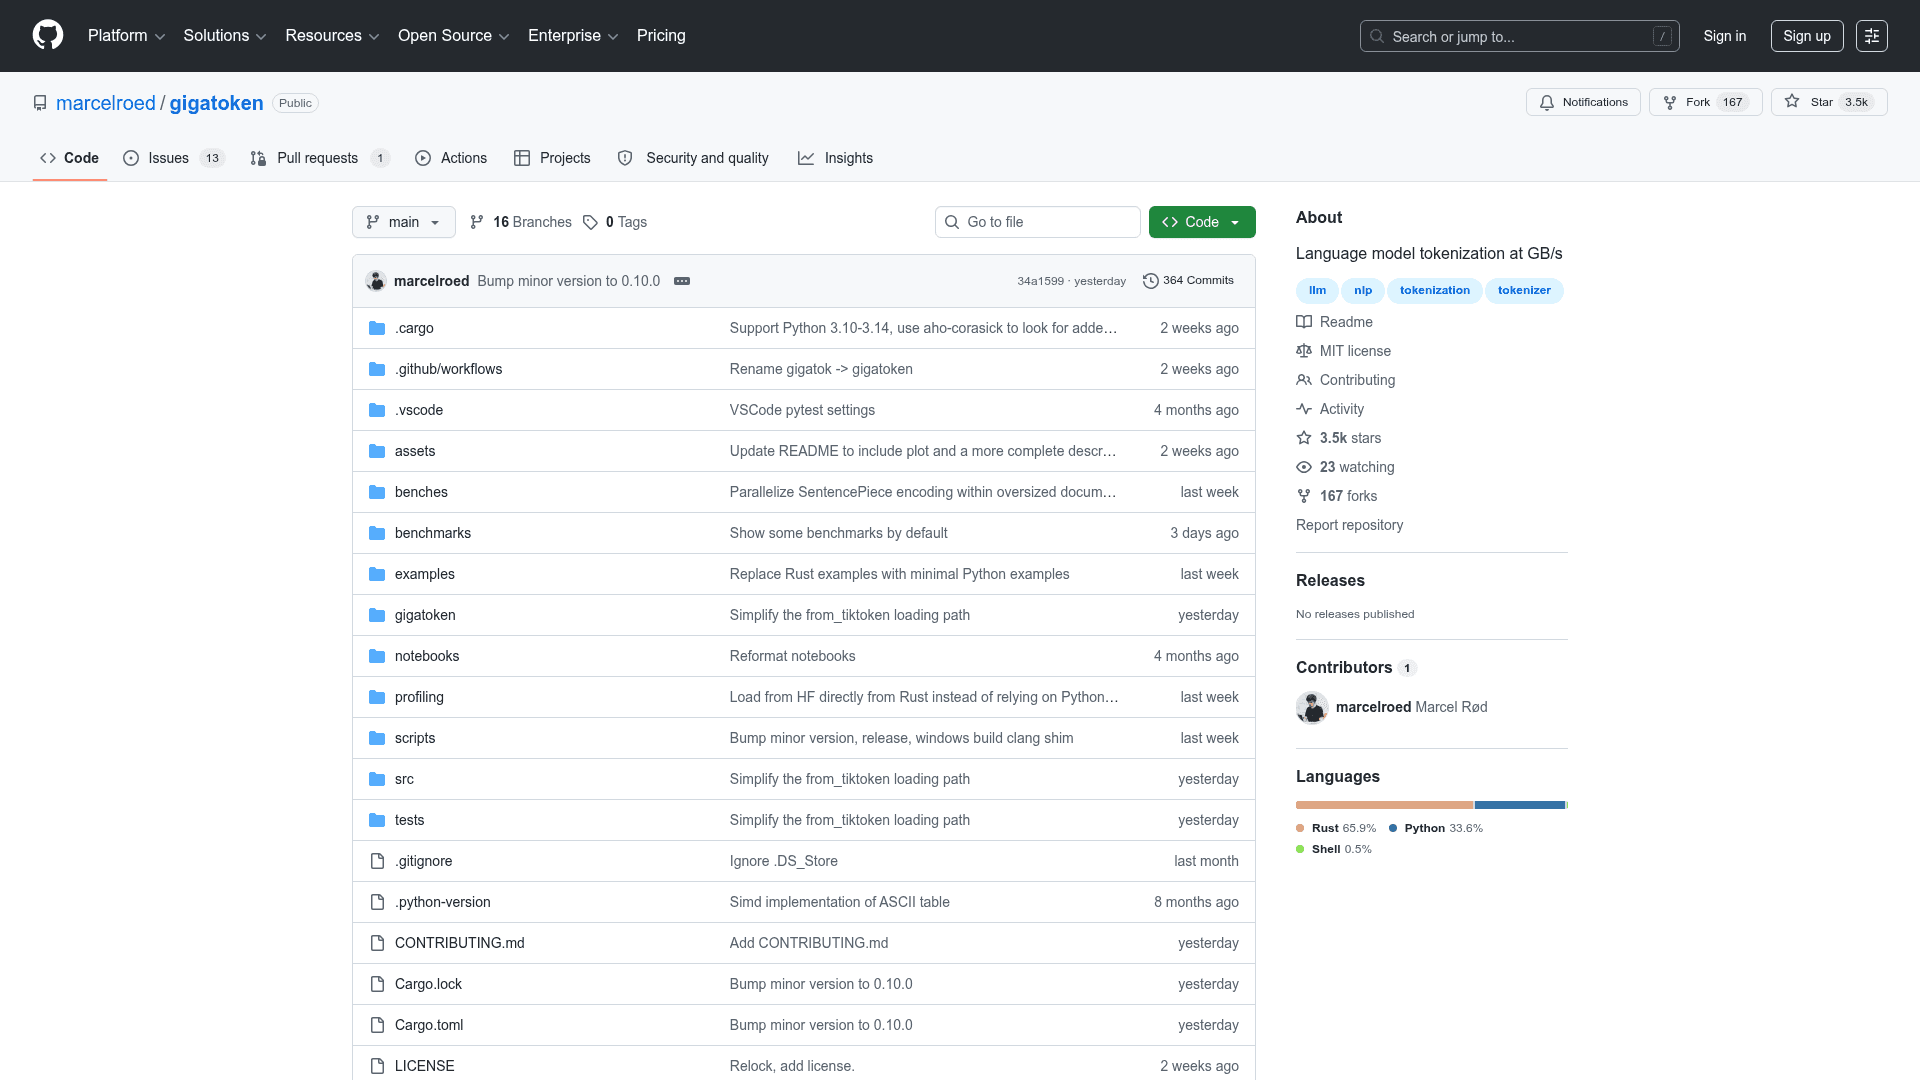
Task: Click the Rust language bar segment
Action: point(1384,805)
